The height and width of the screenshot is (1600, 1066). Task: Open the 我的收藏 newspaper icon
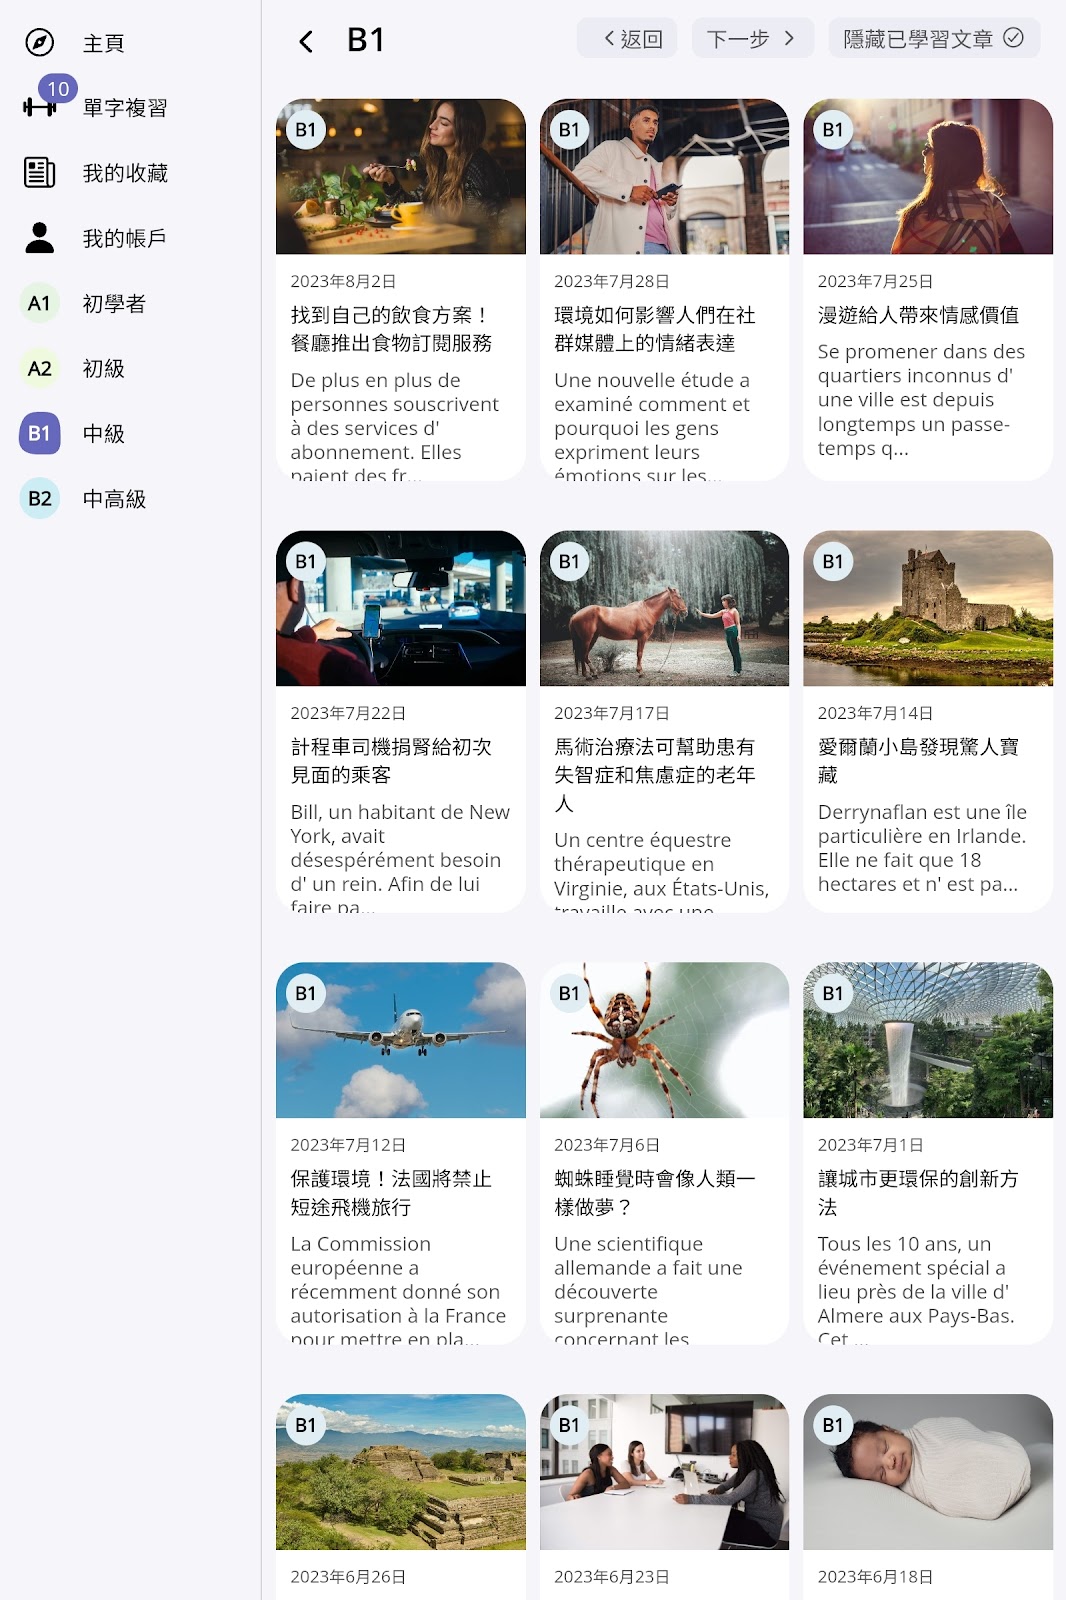click(x=39, y=172)
